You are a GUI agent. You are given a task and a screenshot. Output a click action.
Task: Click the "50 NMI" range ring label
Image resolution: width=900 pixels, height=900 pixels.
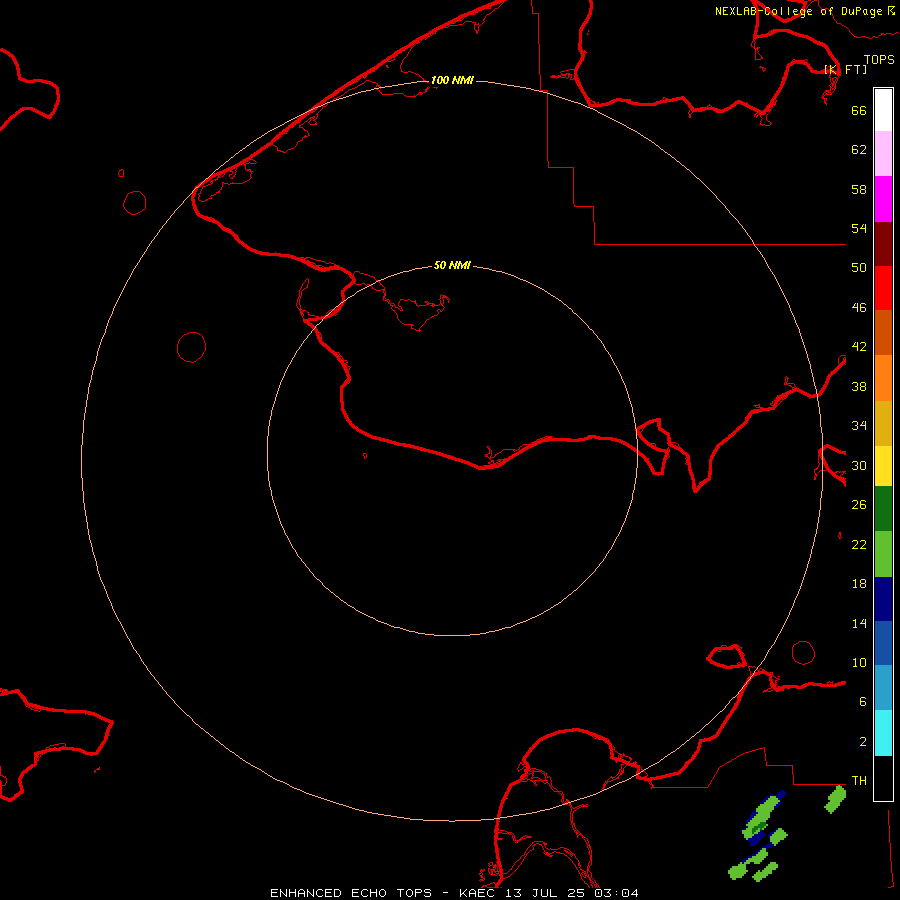point(452,265)
